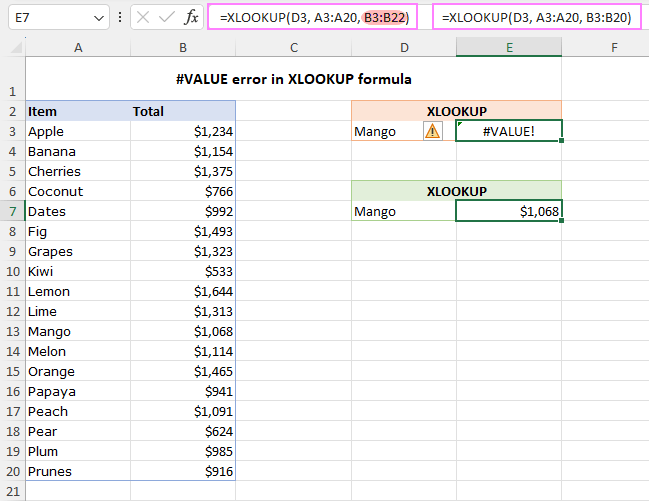
Task: Click the error warning icon beside Mango
Action: (433, 131)
